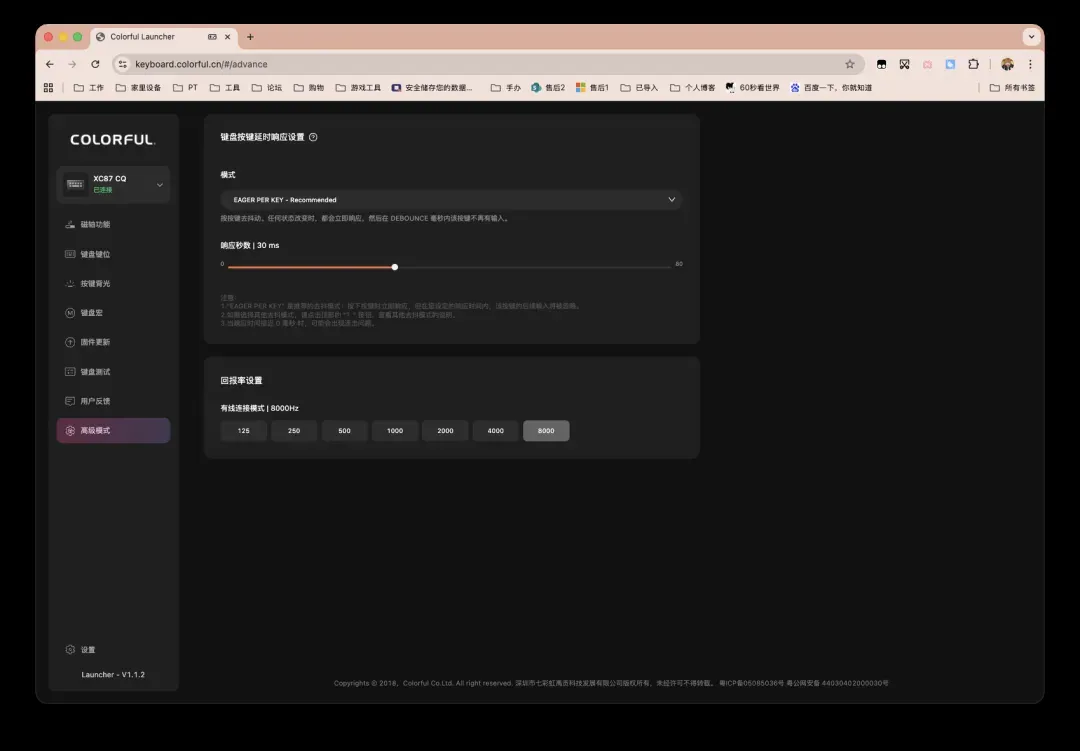Open the browser Extensions puzzle icon
Screen dimensions: 1080x751
coord(973,64)
